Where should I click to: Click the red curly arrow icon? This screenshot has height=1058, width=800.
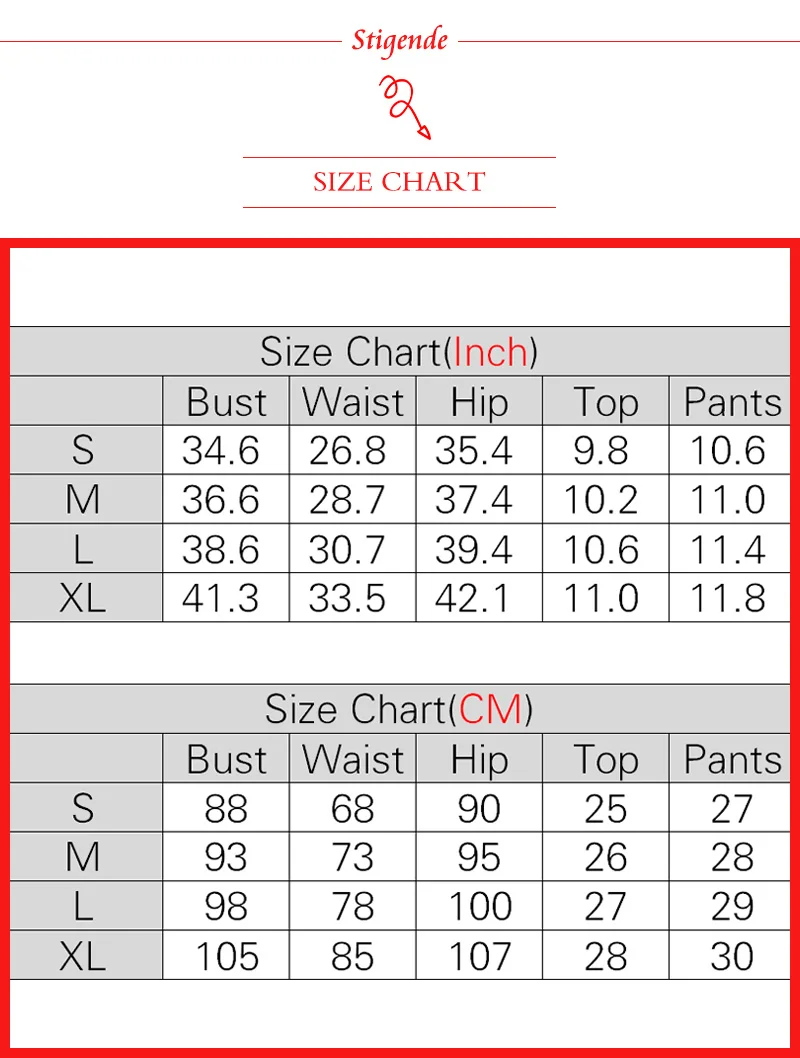pos(405,107)
